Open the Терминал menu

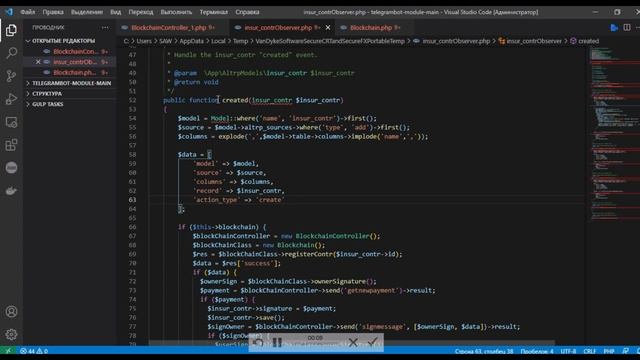click(x=213, y=12)
